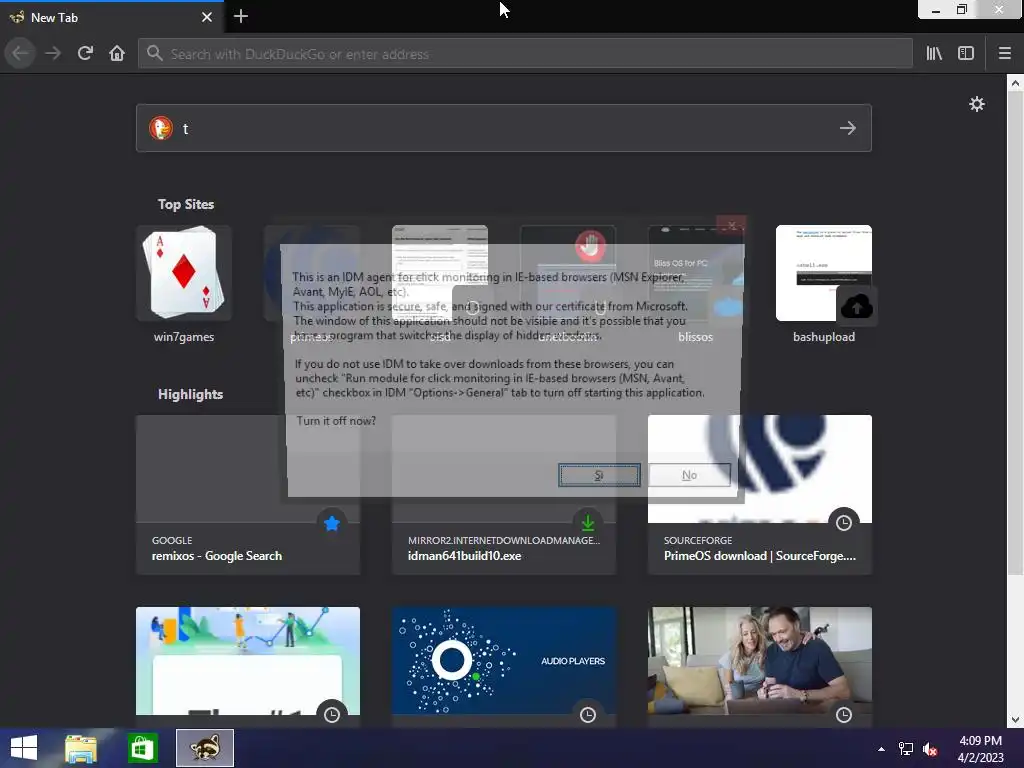Viewport: 1024px width, 768px height.
Task: Click the forward navigation arrow
Action: pos(53,53)
